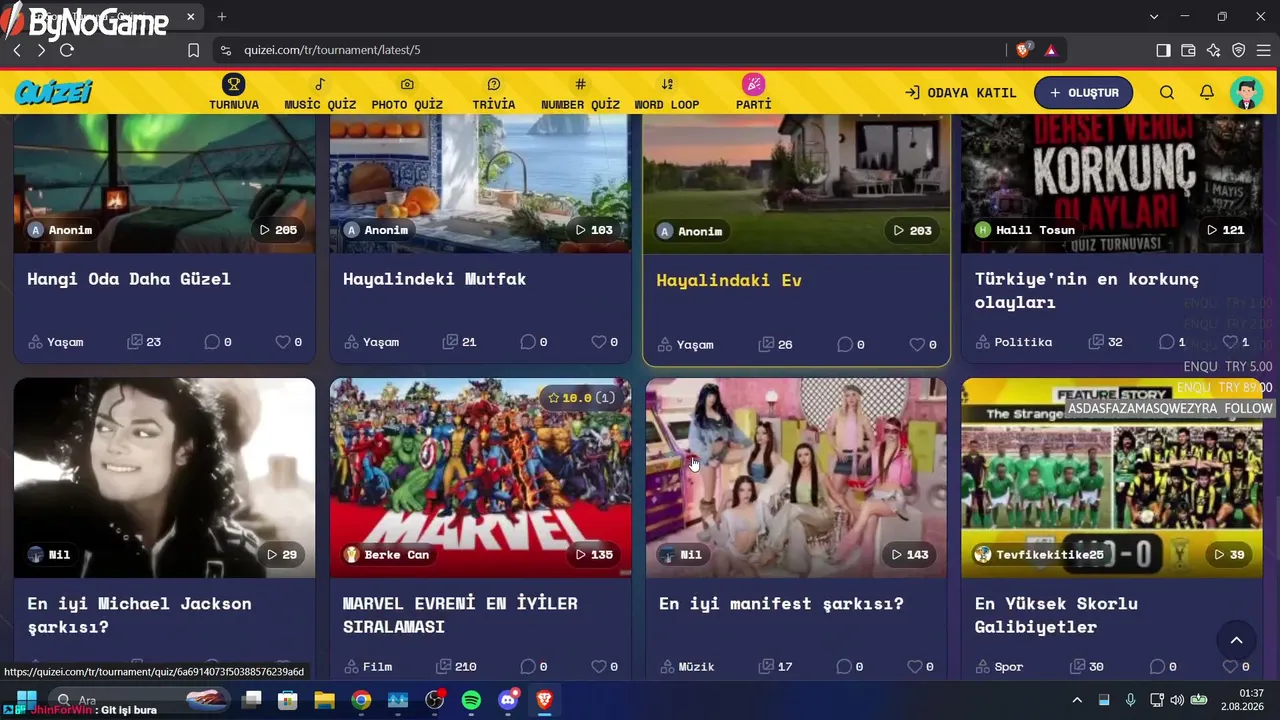Open the 'Hayalindeki Mutfak' quiz title
This screenshot has height=720, width=1280.
[434, 279]
